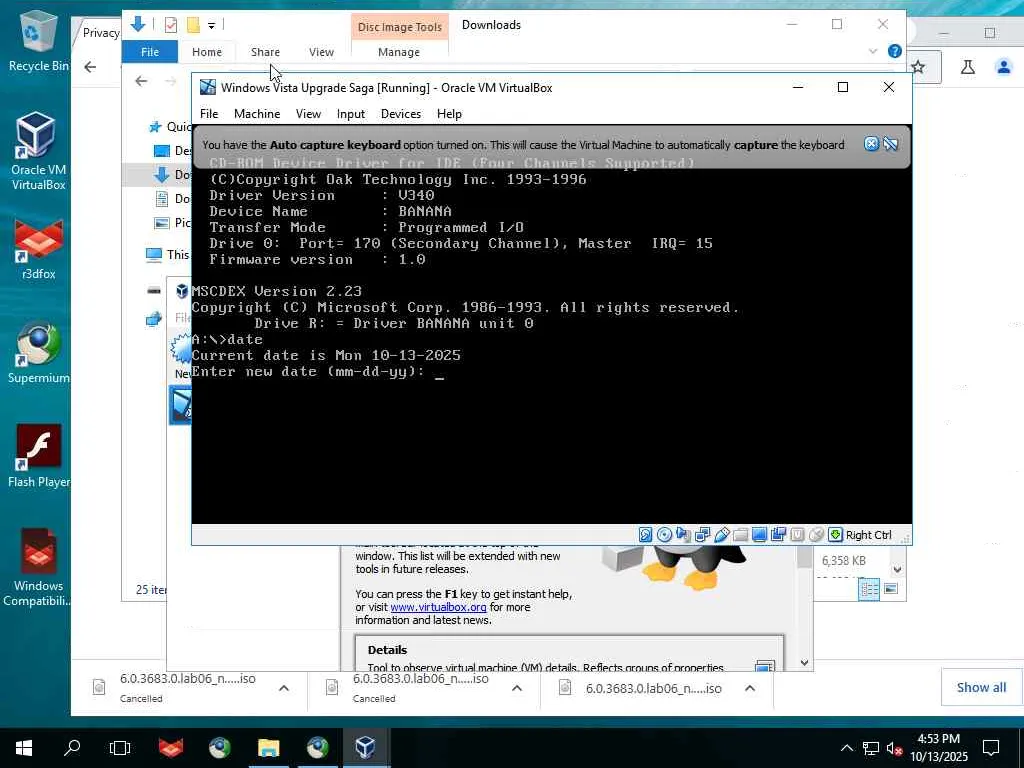This screenshot has height=768, width=1024.
Task: Show hidden icons in system tray
Action: 846,748
